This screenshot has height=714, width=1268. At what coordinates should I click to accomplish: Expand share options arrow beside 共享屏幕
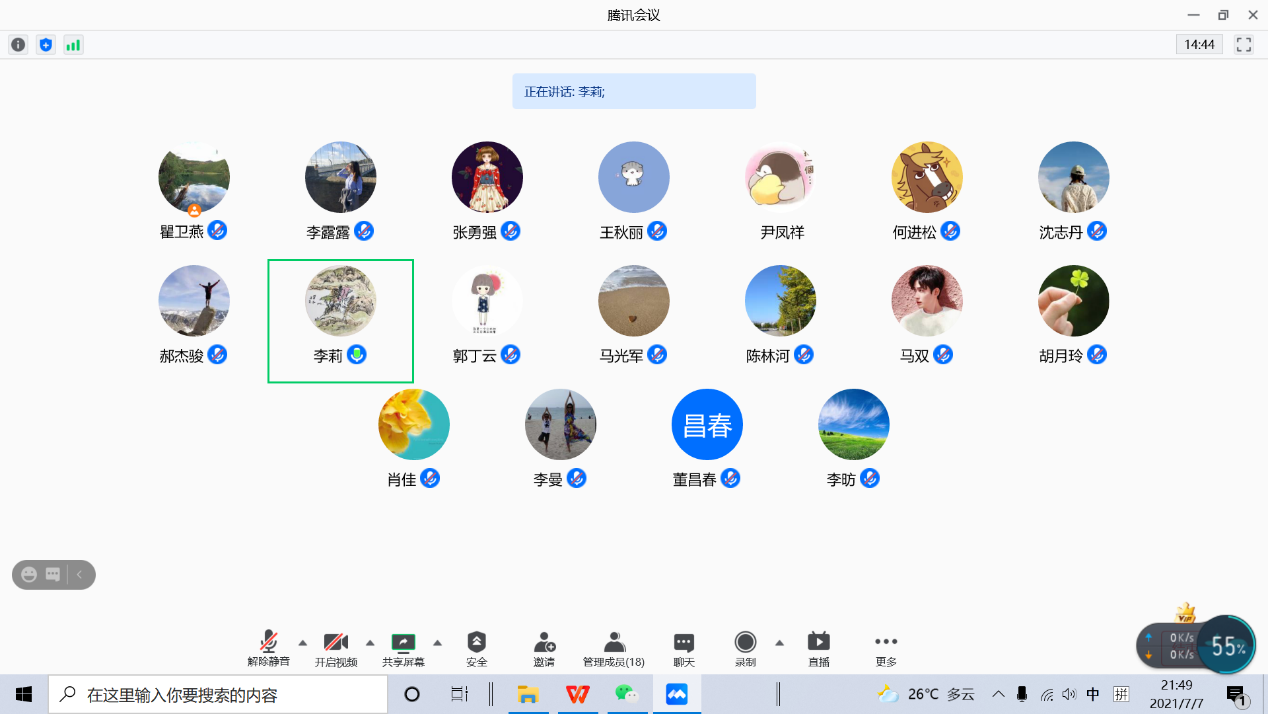(437, 643)
